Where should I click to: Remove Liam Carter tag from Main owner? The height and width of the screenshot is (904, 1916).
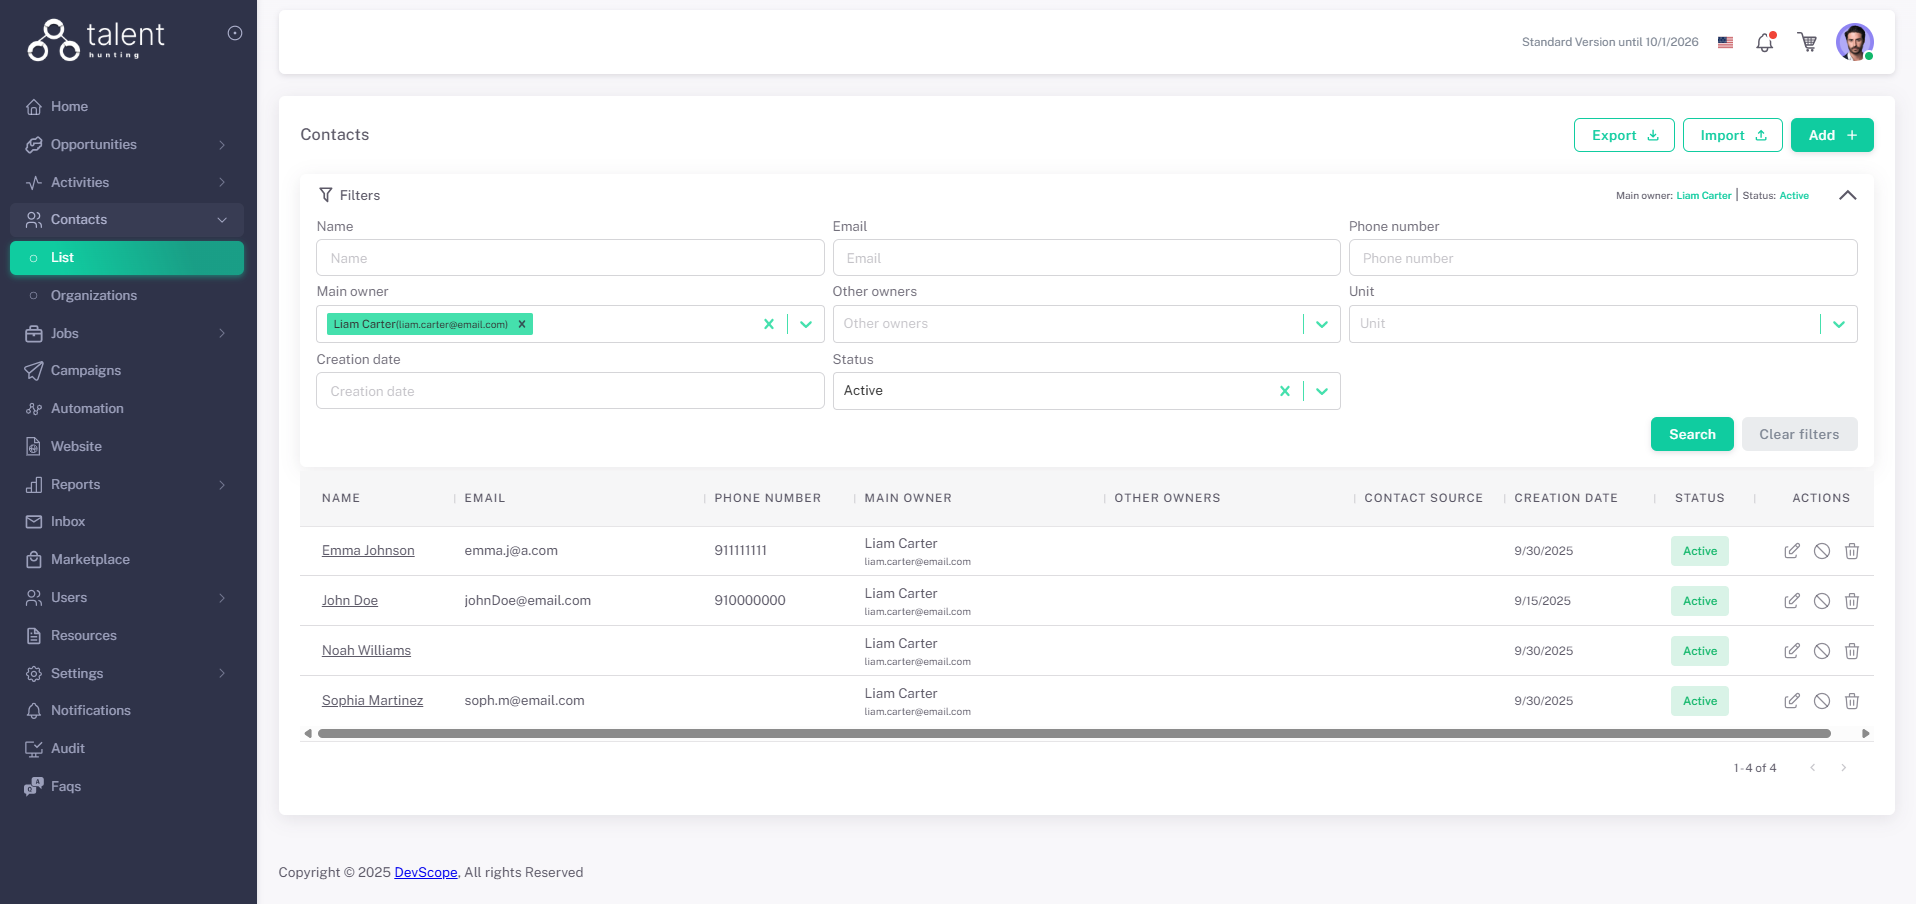(x=522, y=324)
